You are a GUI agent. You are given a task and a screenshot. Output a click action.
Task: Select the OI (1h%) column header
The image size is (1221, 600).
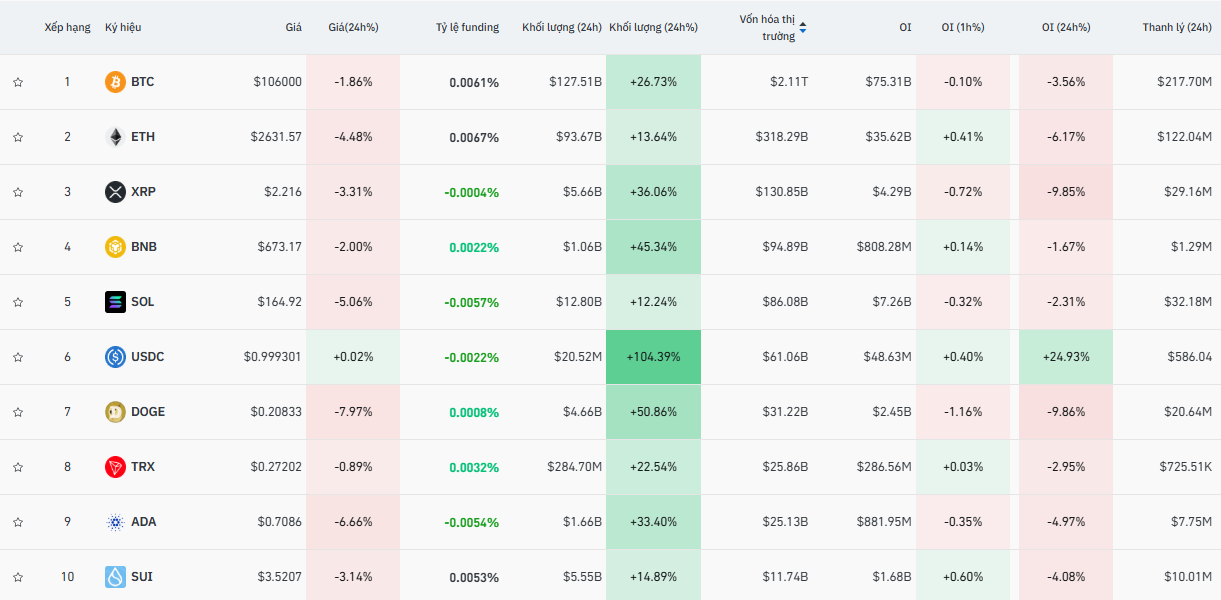point(962,28)
